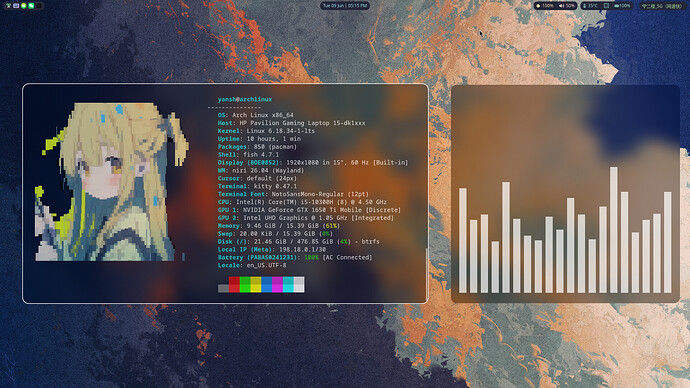The width and height of the screenshot is (690, 388).
Task: Open the Wi-Fi network indicator
Action: coord(662,6)
